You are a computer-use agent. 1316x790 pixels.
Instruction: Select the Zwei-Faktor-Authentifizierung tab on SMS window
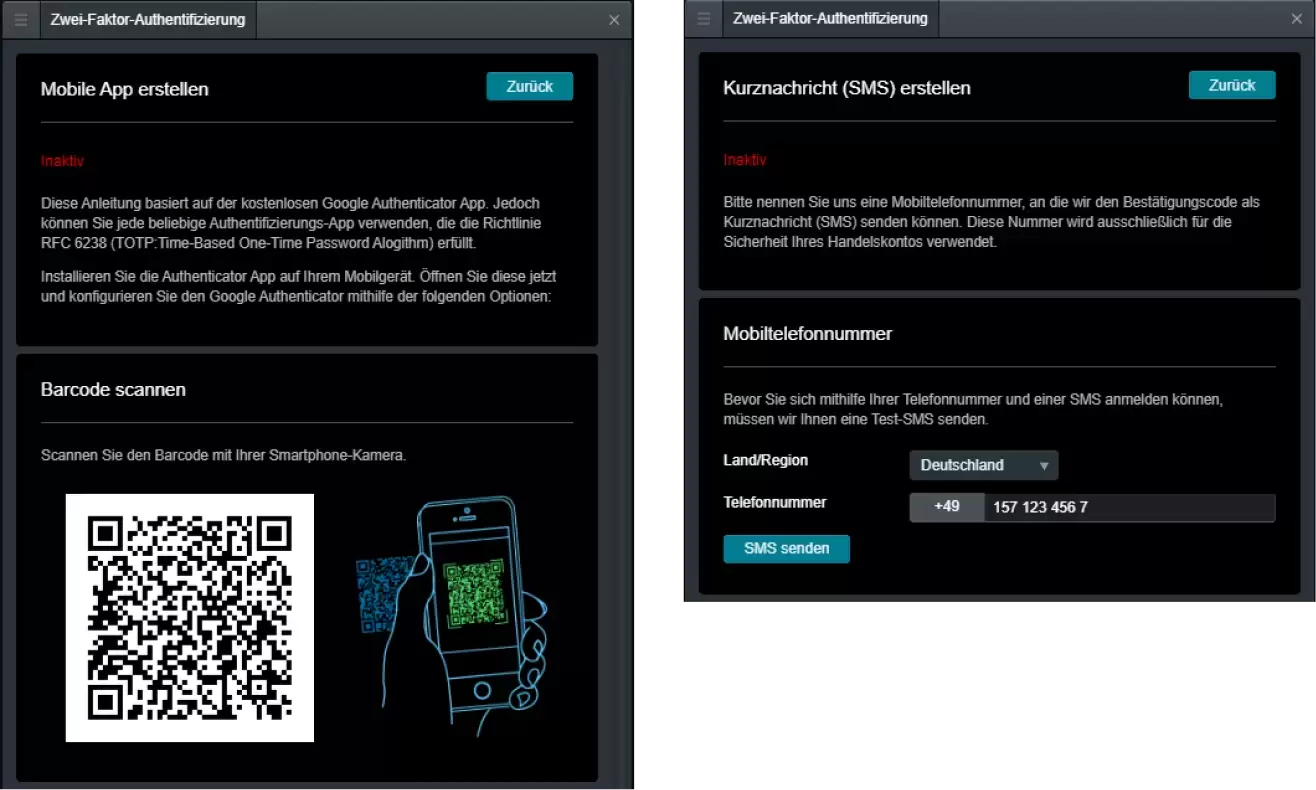click(830, 18)
